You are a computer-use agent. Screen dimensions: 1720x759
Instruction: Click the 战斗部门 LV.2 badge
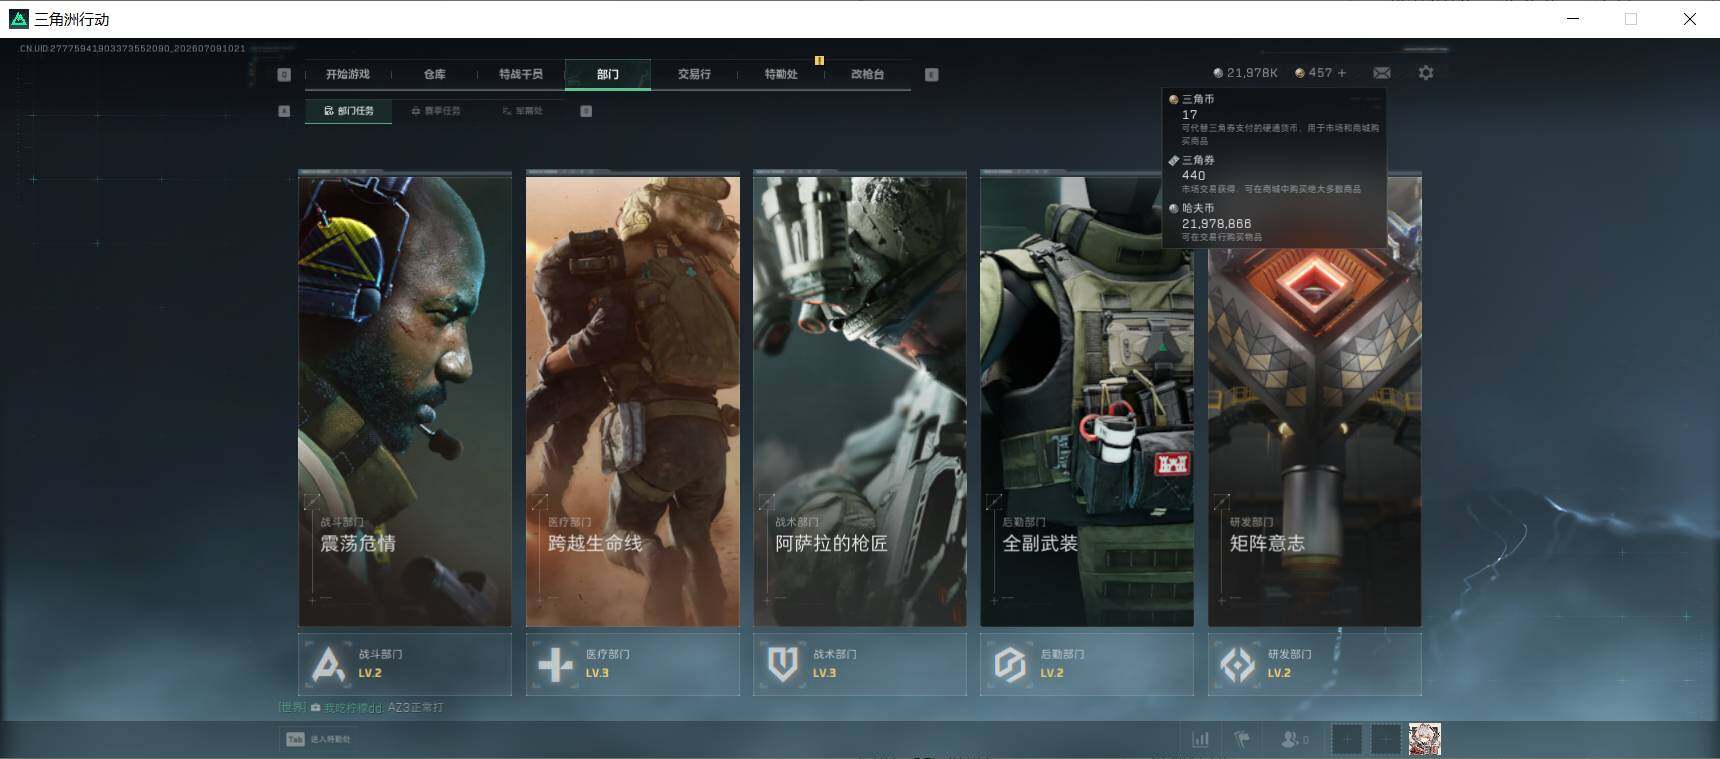click(405, 664)
